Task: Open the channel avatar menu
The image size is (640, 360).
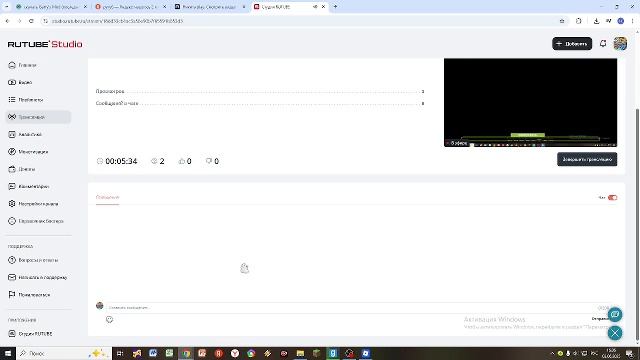Action: click(x=620, y=43)
